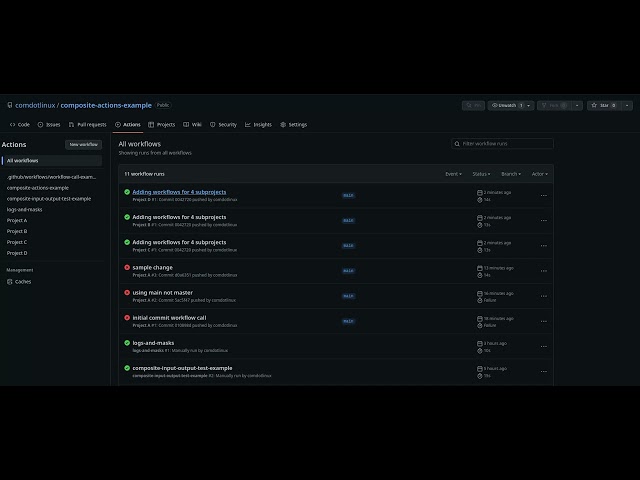Select the composite-actions-example workflow in sidebar
The image size is (640, 480).
(x=38, y=188)
